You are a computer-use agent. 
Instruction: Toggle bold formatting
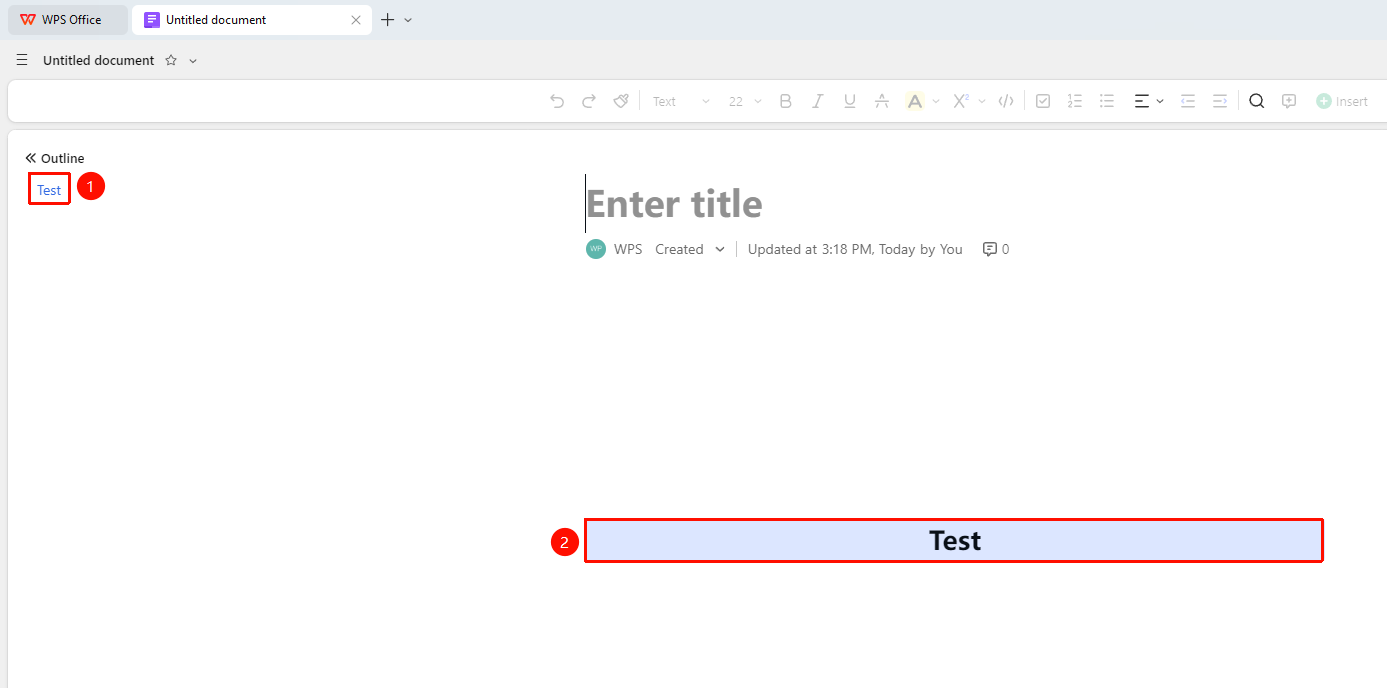(786, 101)
